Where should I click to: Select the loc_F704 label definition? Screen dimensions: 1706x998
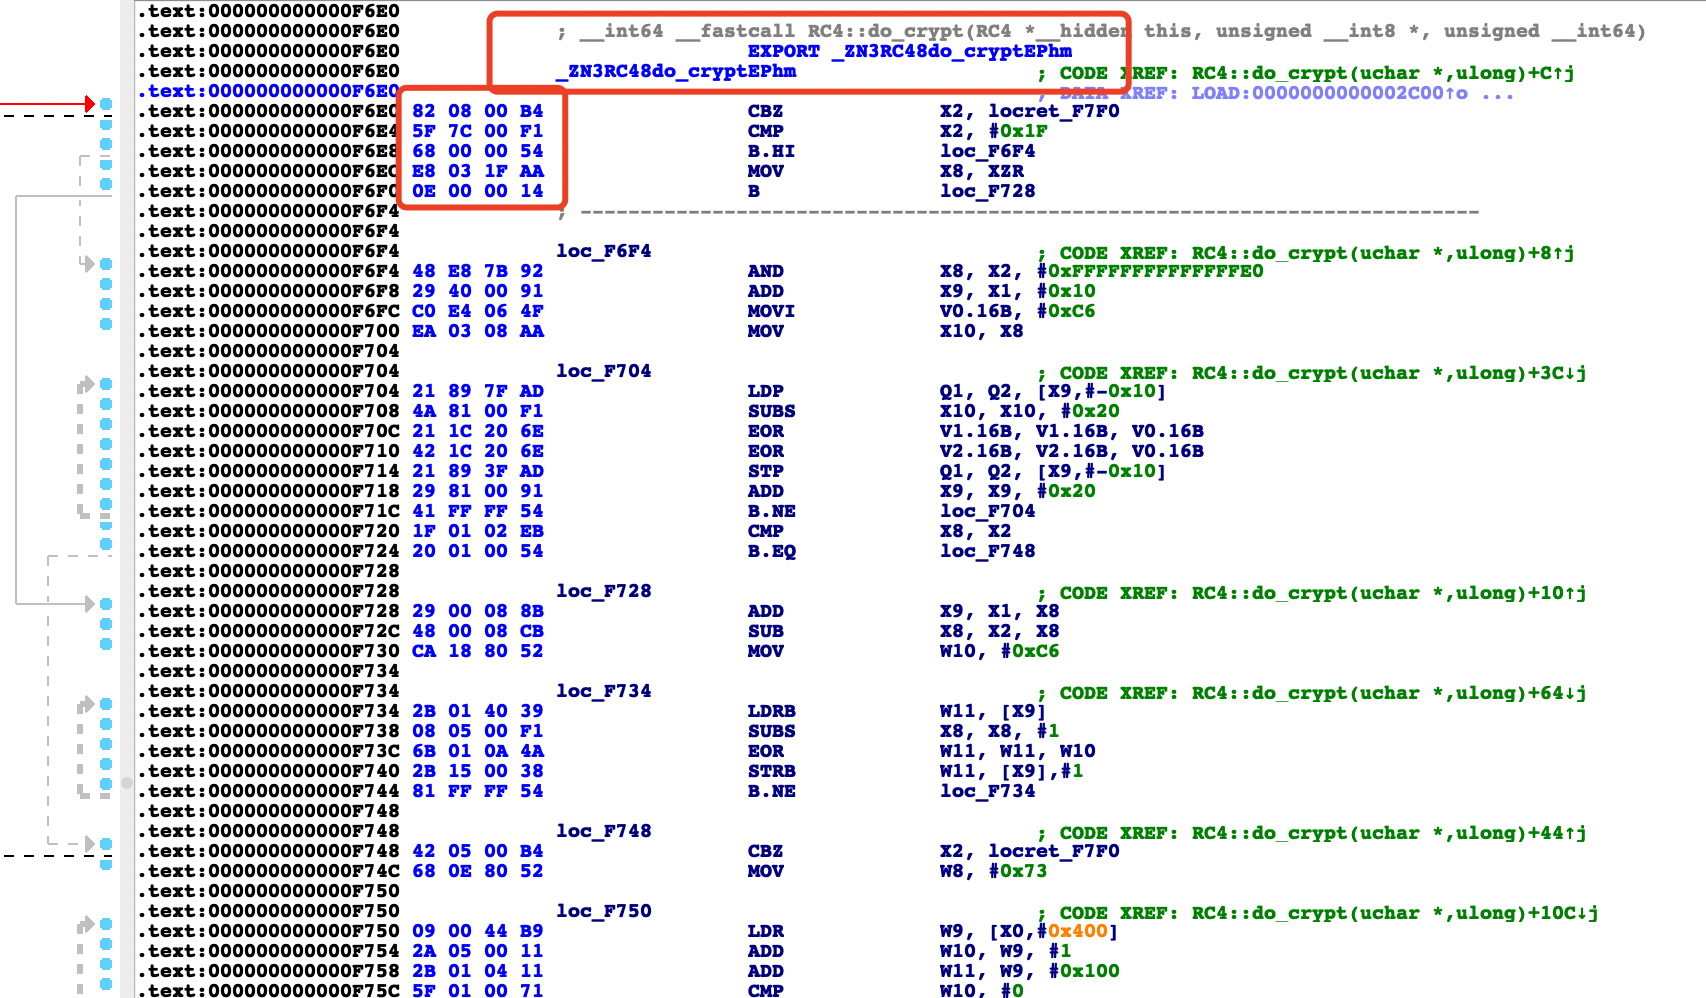point(604,371)
